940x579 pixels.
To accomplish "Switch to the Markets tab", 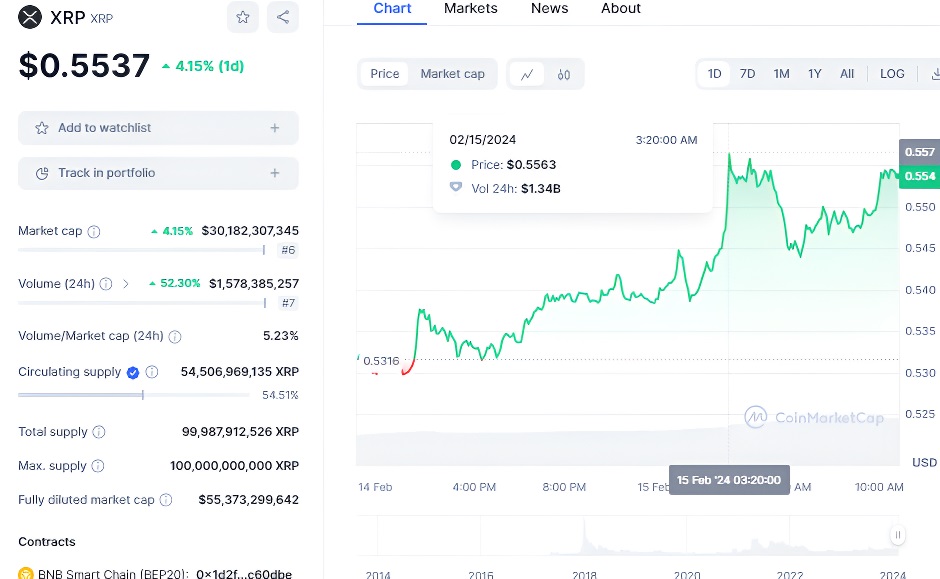I will 471,8.
